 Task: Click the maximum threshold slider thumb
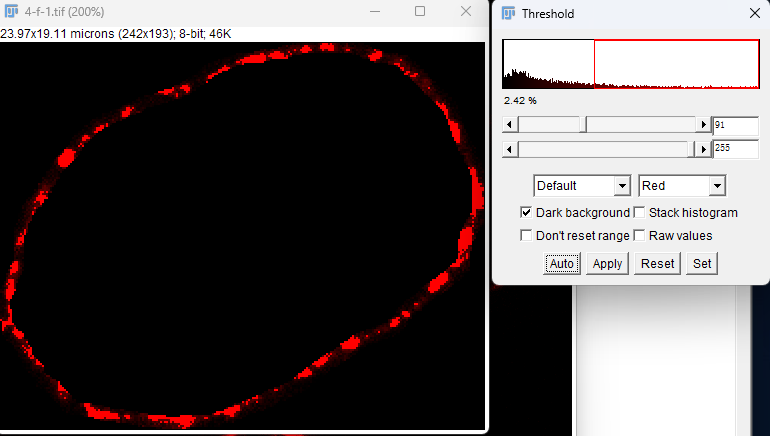tap(691, 149)
